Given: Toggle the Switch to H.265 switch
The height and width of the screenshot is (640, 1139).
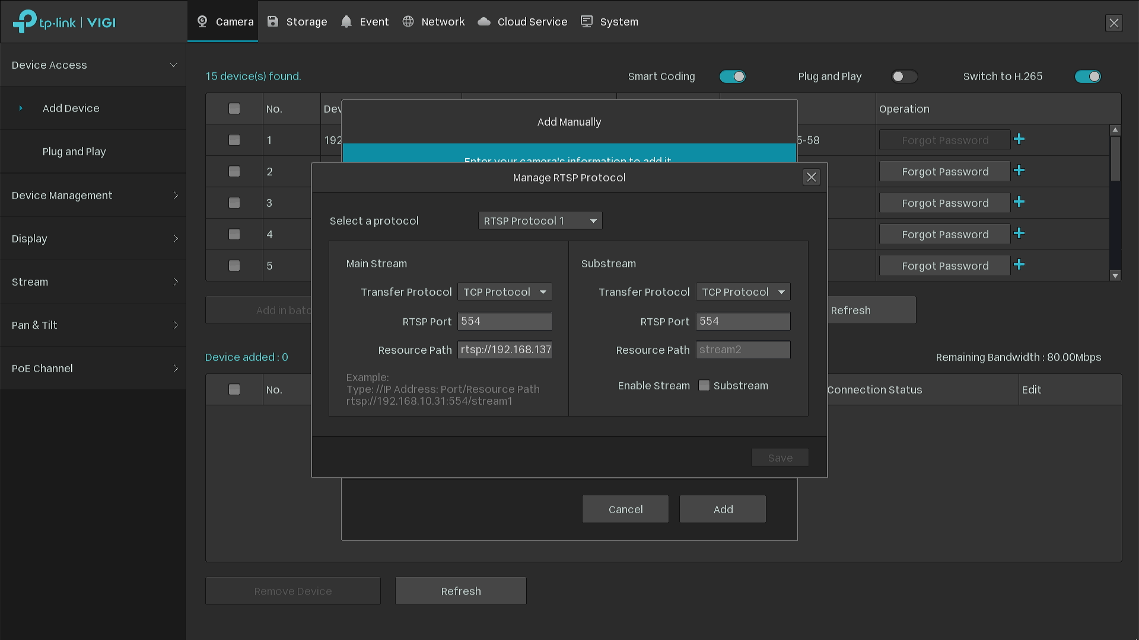Looking at the screenshot, I should [1087, 76].
